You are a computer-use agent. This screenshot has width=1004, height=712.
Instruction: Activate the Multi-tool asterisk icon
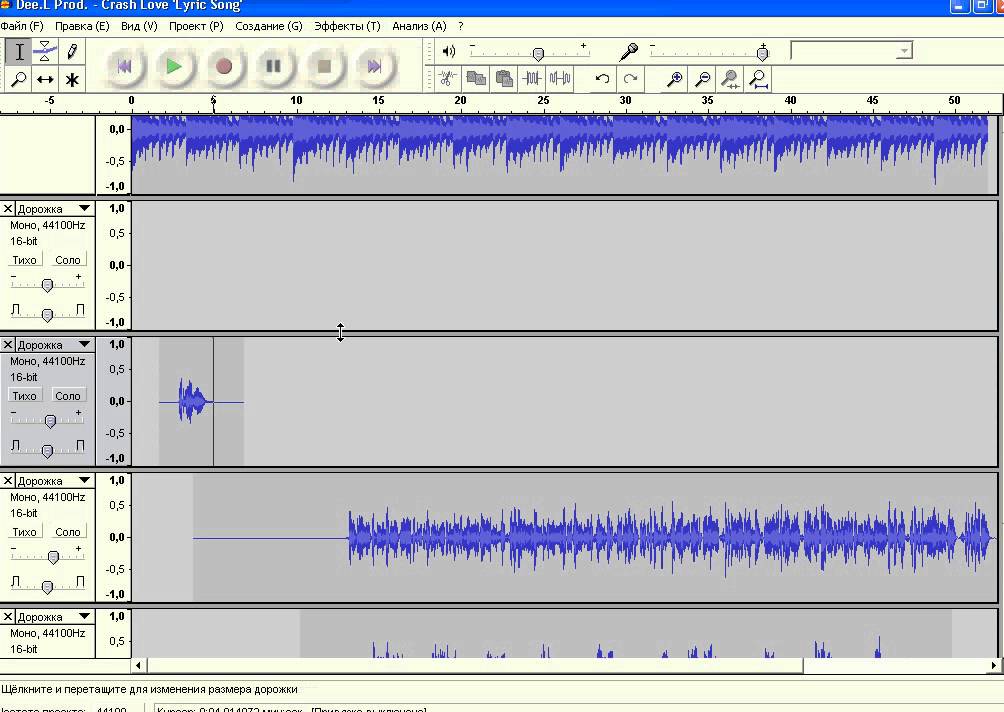point(72,79)
